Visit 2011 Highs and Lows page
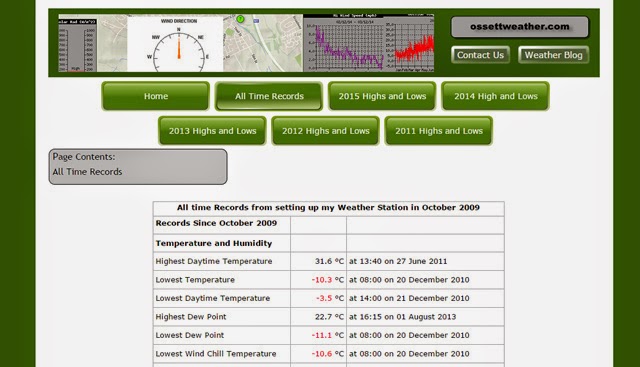 tap(439, 131)
